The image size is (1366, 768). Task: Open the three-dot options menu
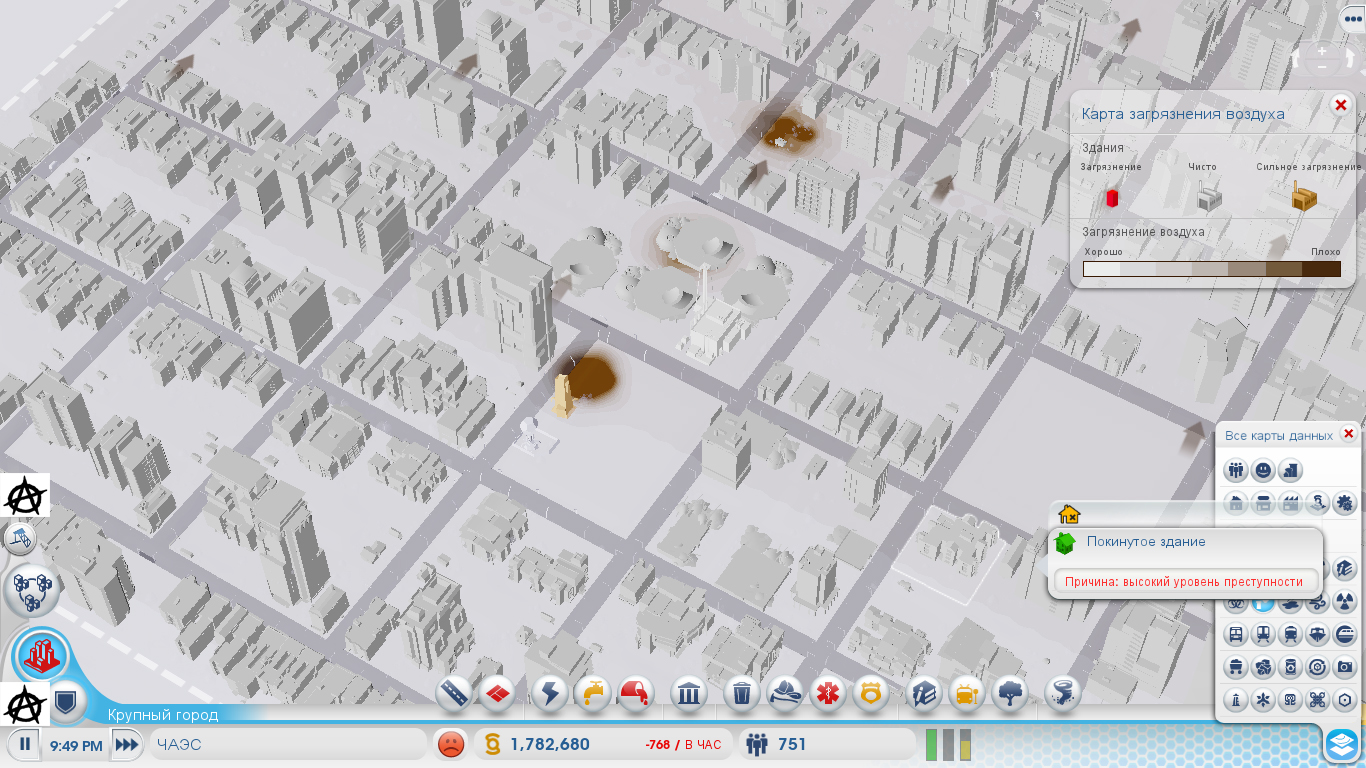[x=1352, y=18]
